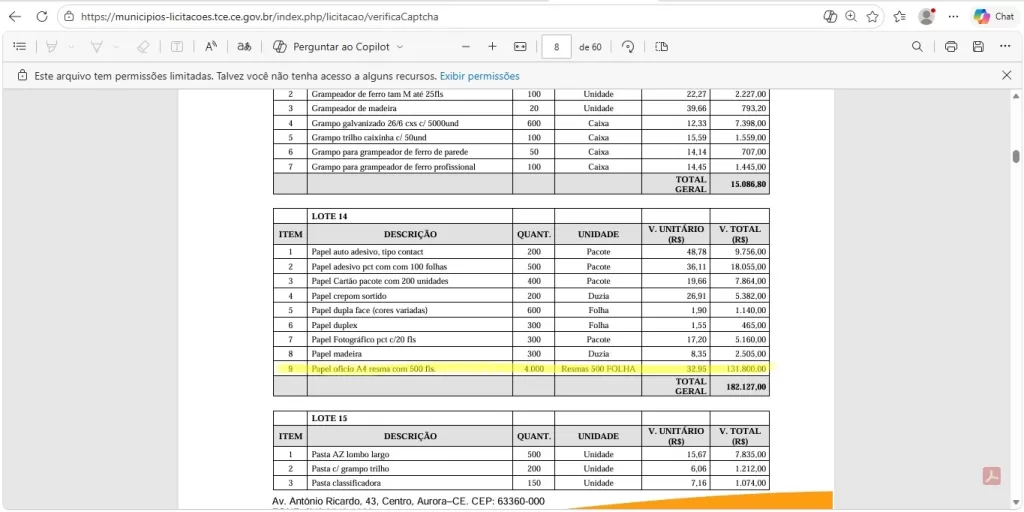Open the PDF table of contents sidebar
This screenshot has width=1024, height=512.
pyautogui.click(x=19, y=47)
